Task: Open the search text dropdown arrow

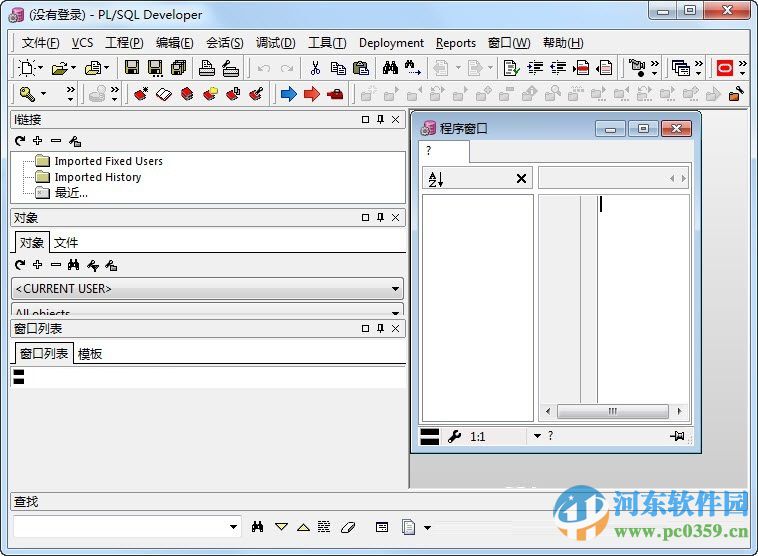Action: point(233,527)
